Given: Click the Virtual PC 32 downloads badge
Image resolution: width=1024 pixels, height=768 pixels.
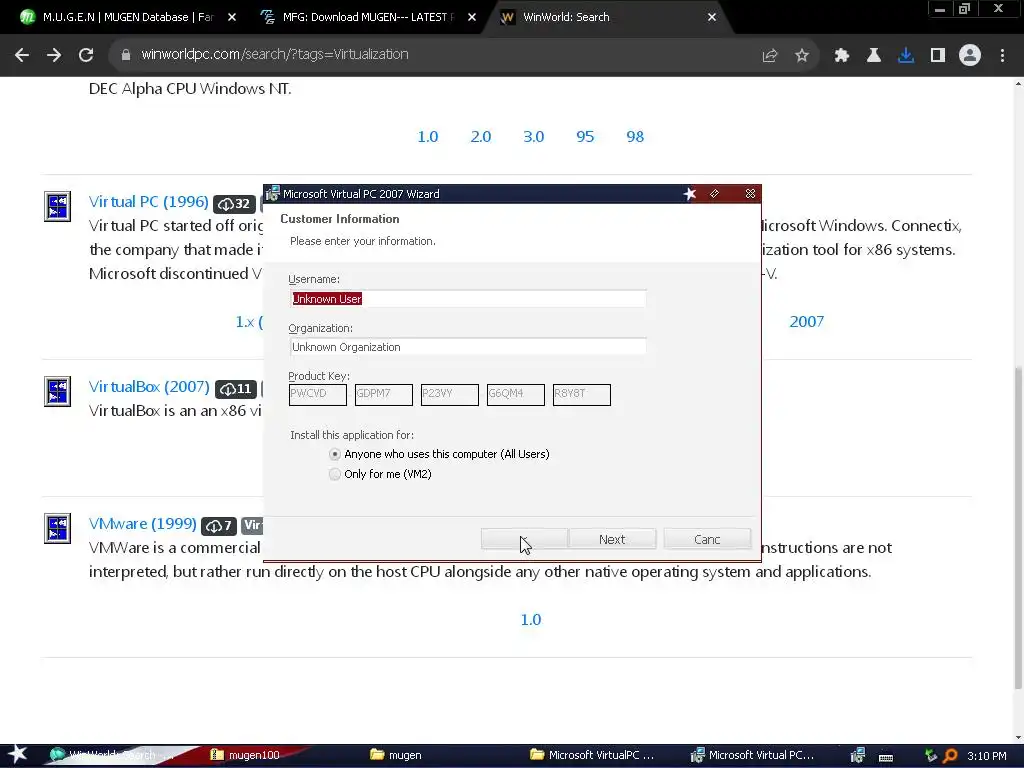Looking at the screenshot, I should pos(234,204).
